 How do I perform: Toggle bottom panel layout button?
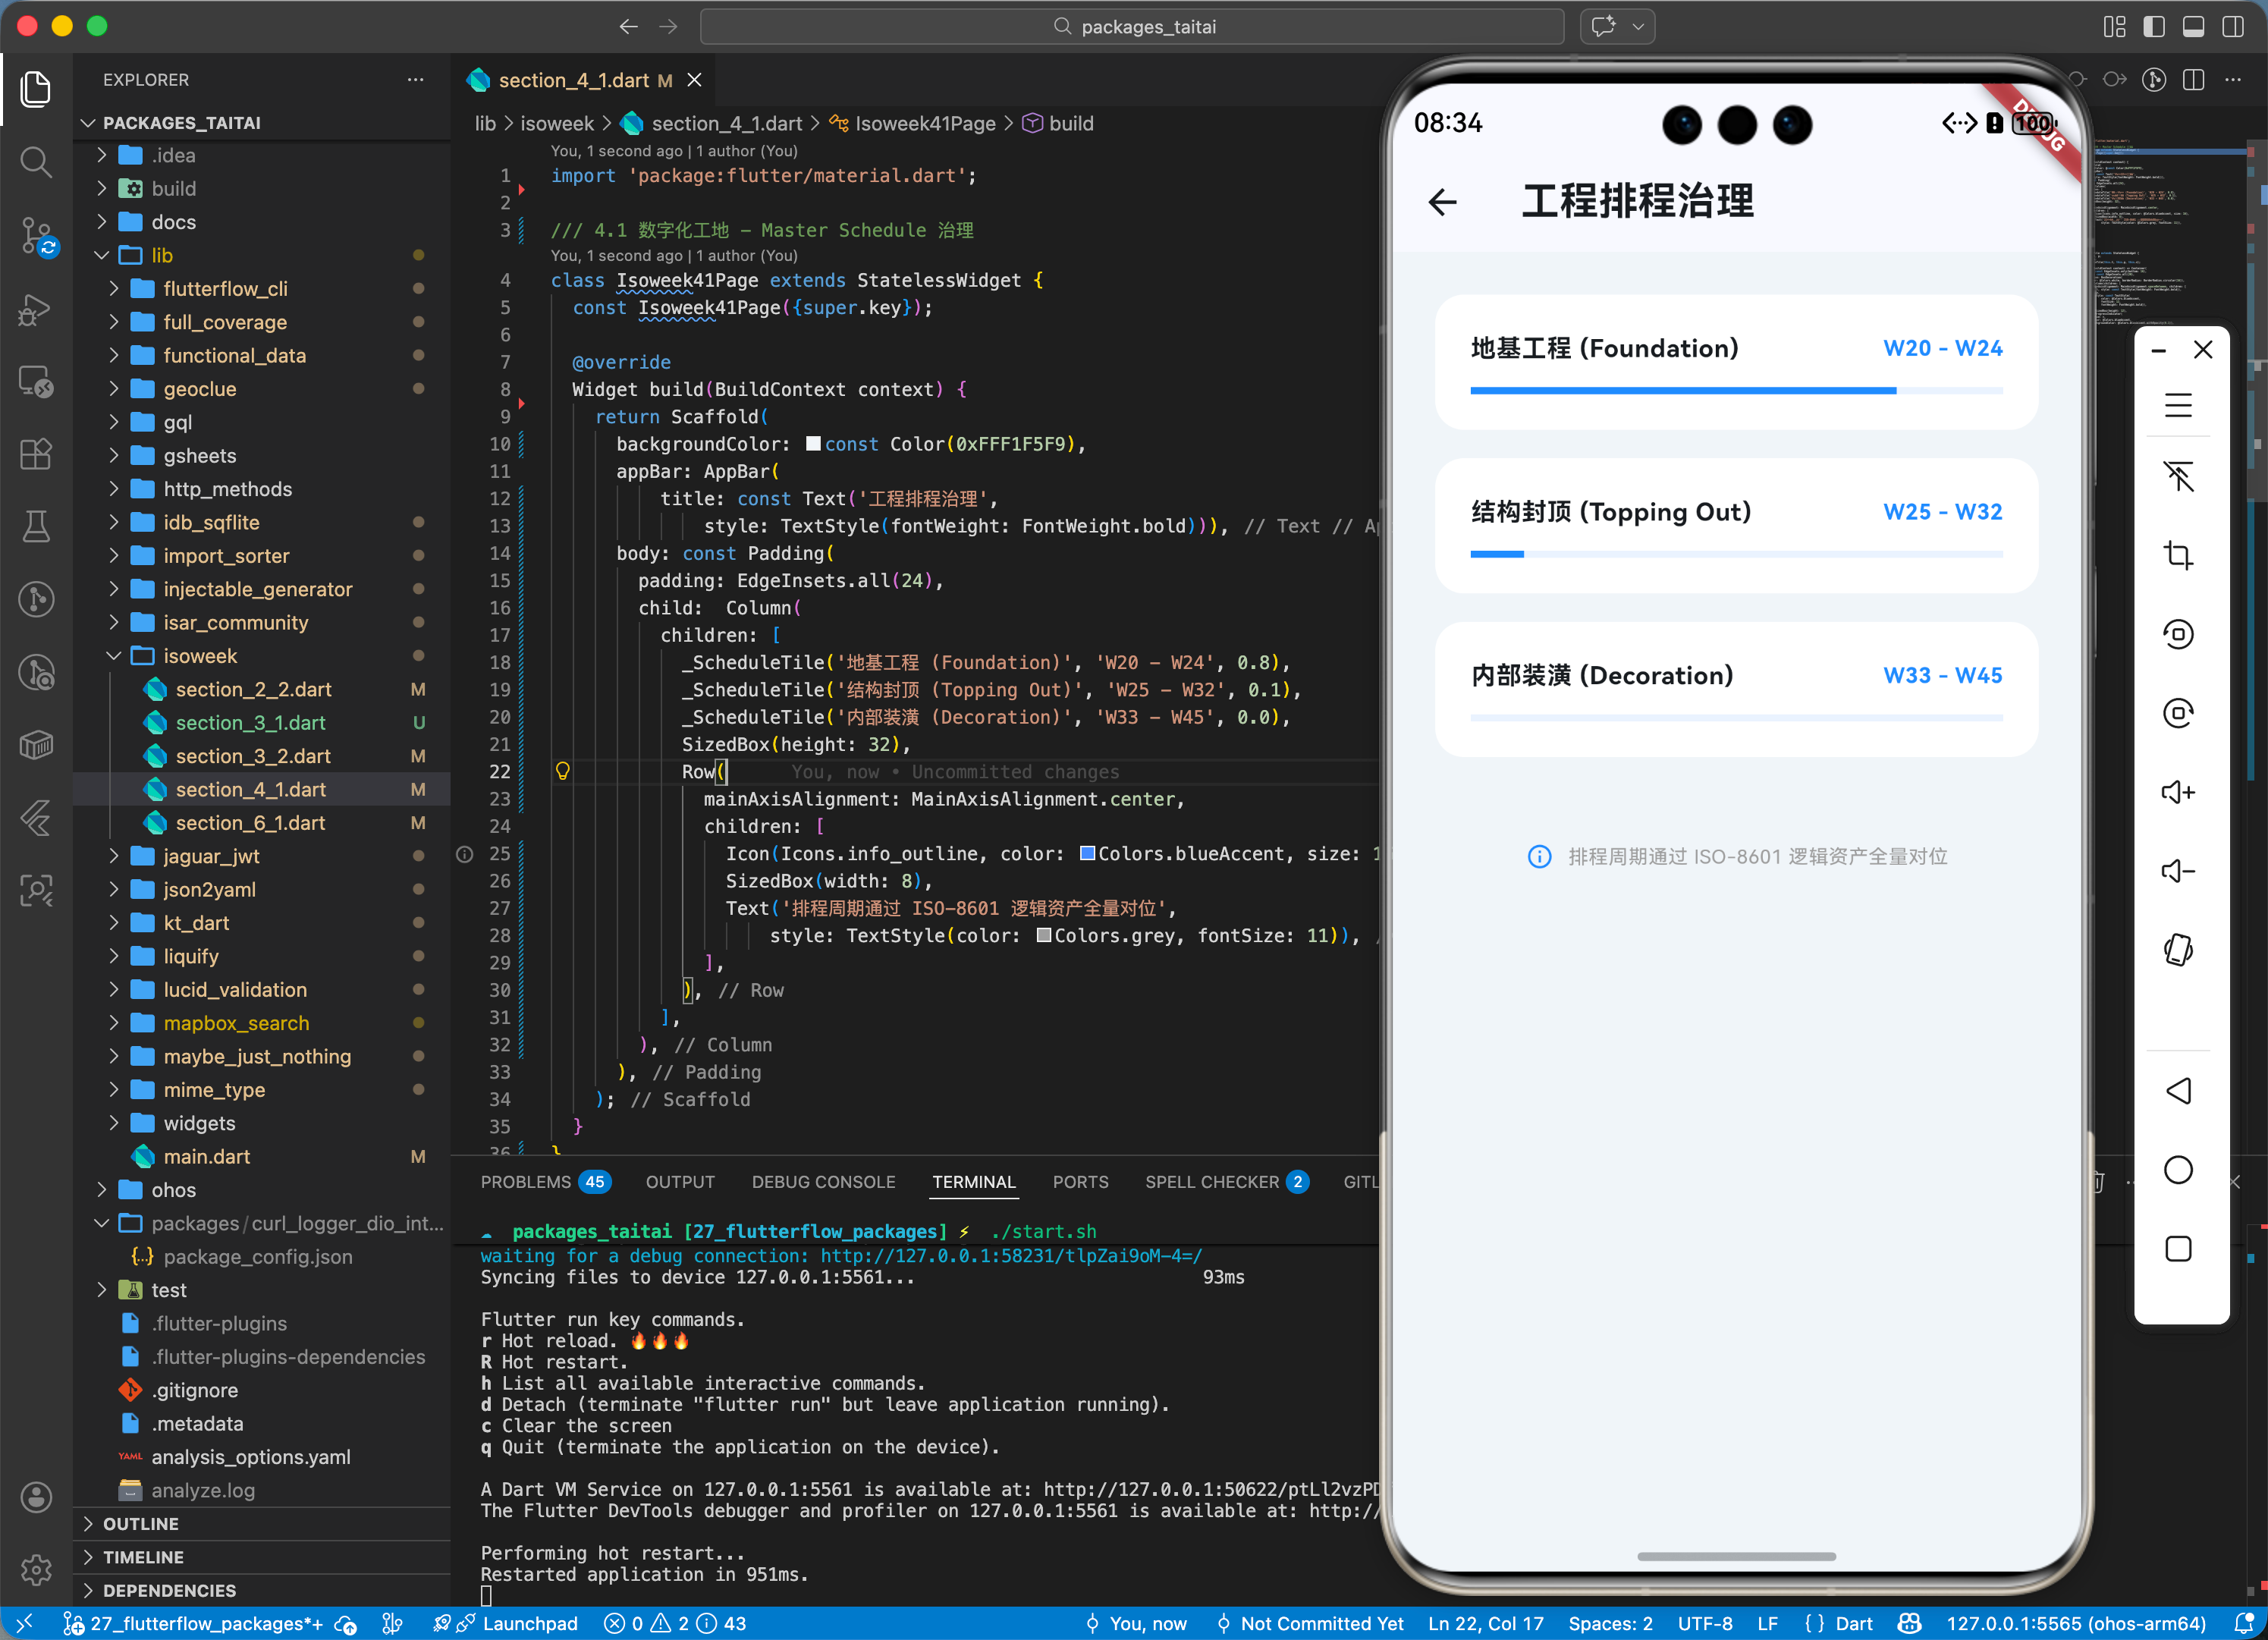point(2193,27)
